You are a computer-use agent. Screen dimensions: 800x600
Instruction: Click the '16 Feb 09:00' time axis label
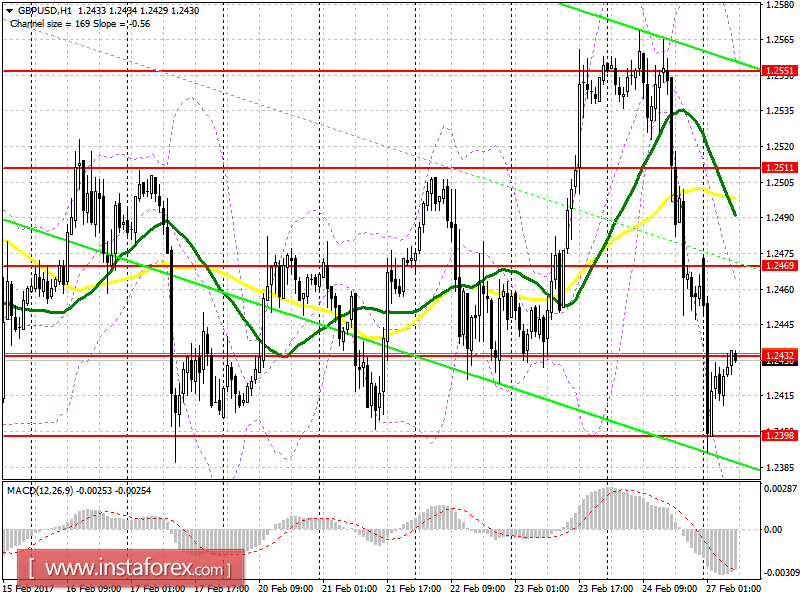[x=93, y=589]
